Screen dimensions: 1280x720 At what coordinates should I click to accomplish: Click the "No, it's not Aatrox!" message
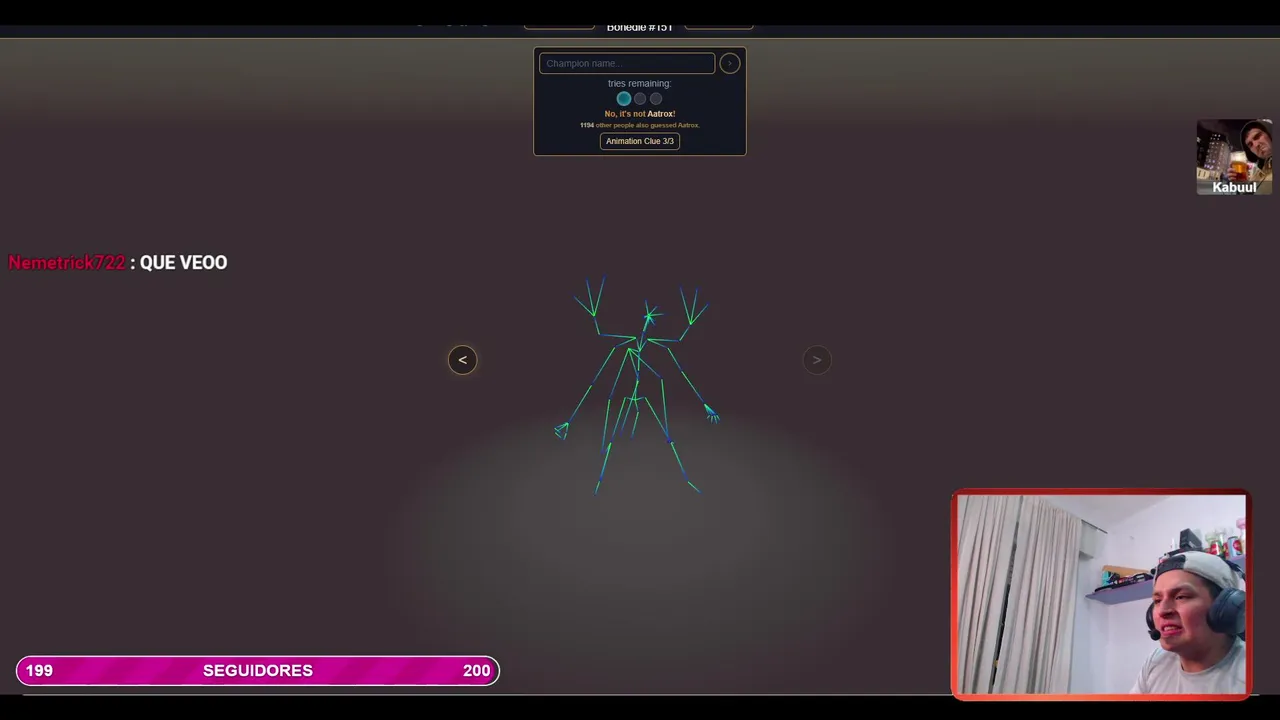click(x=640, y=114)
